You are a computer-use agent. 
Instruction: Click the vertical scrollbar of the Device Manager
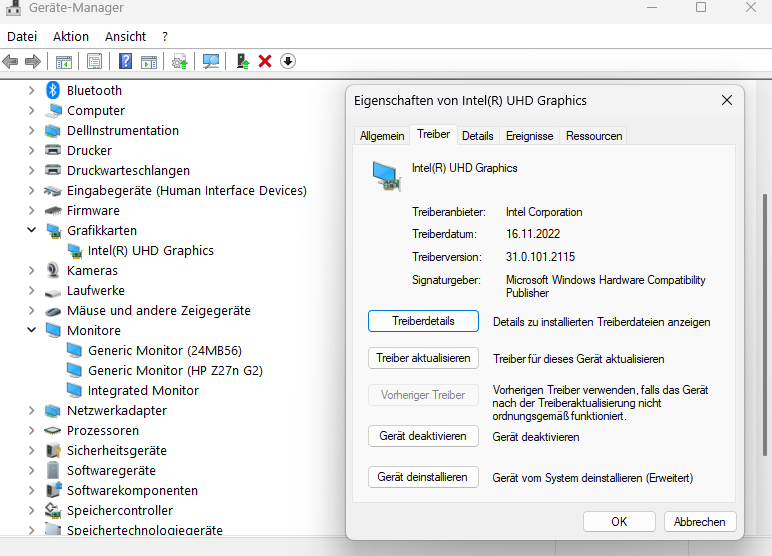[765, 325]
